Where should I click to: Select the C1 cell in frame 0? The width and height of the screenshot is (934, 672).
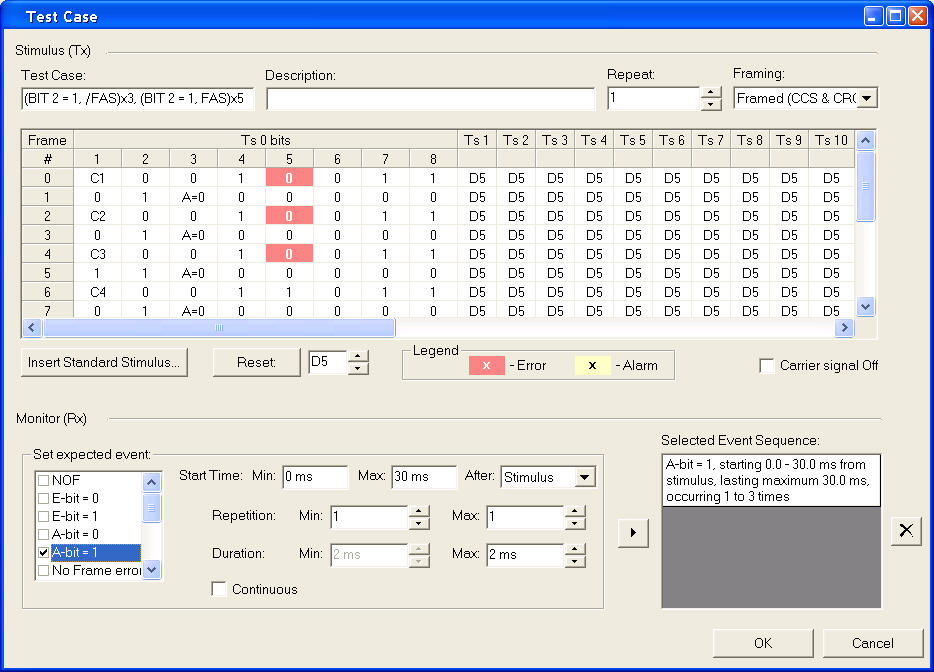click(97, 178)
